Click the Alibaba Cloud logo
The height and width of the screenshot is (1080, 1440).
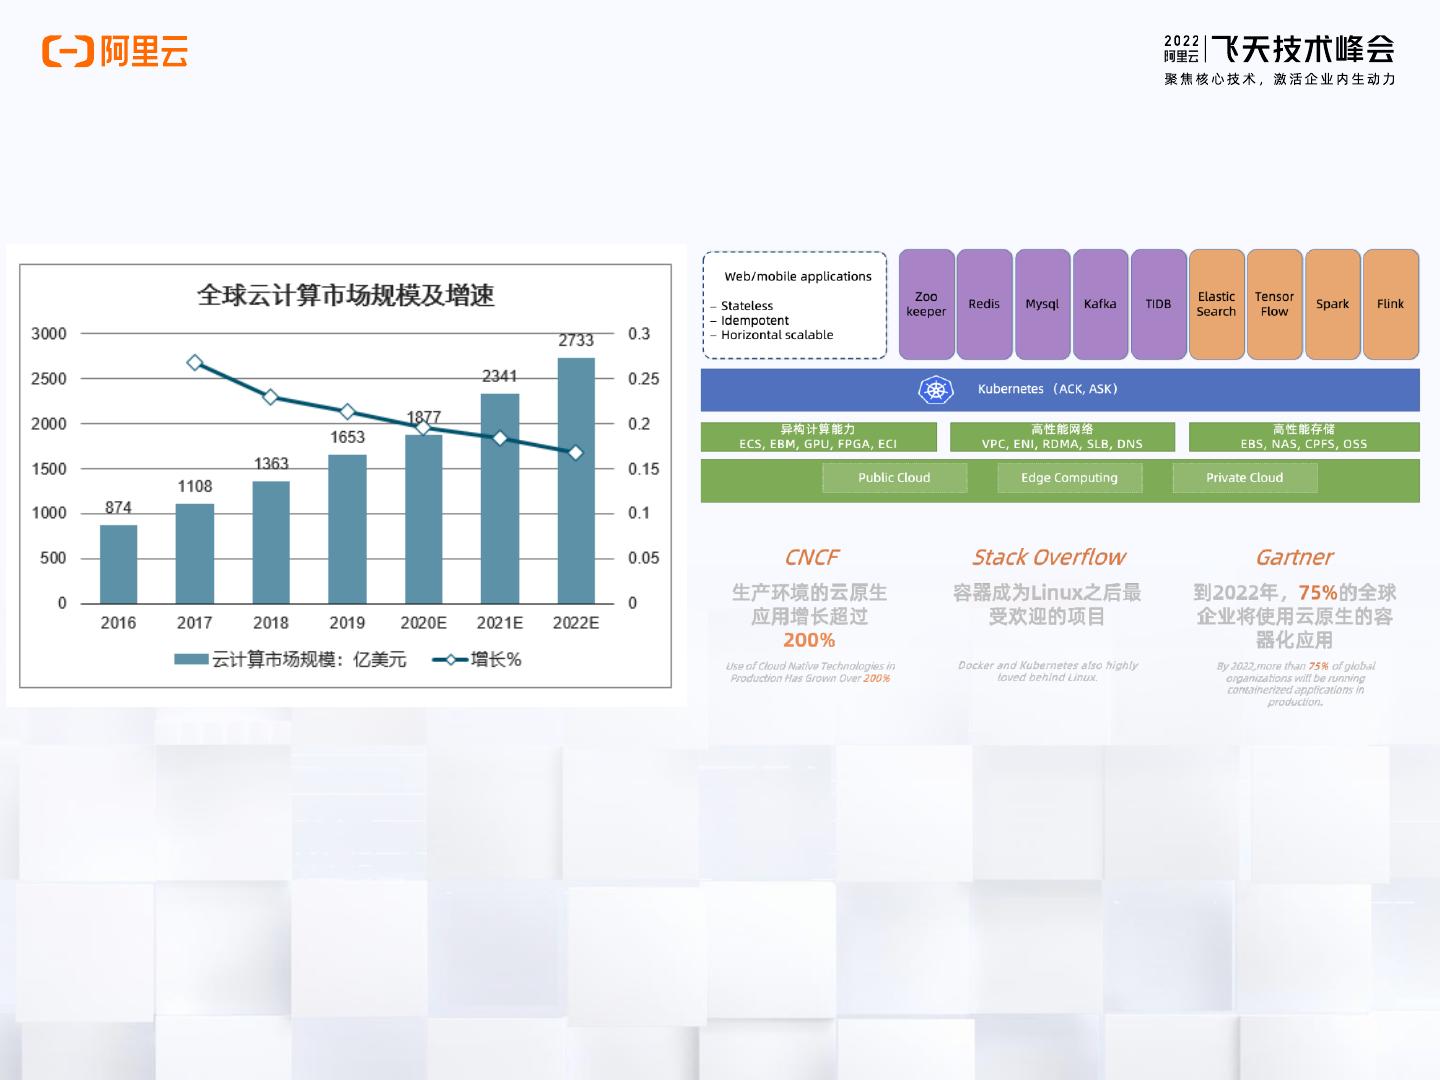click(x=115, y=51)
